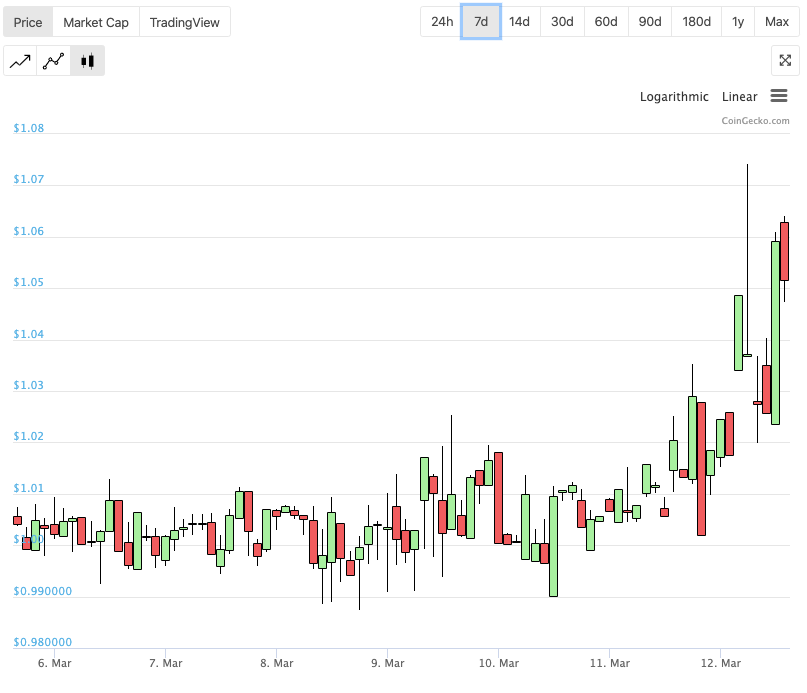Select the 30d time range
Image resolution: width=807 pixels, height=693 pixels.
(562, 22)
